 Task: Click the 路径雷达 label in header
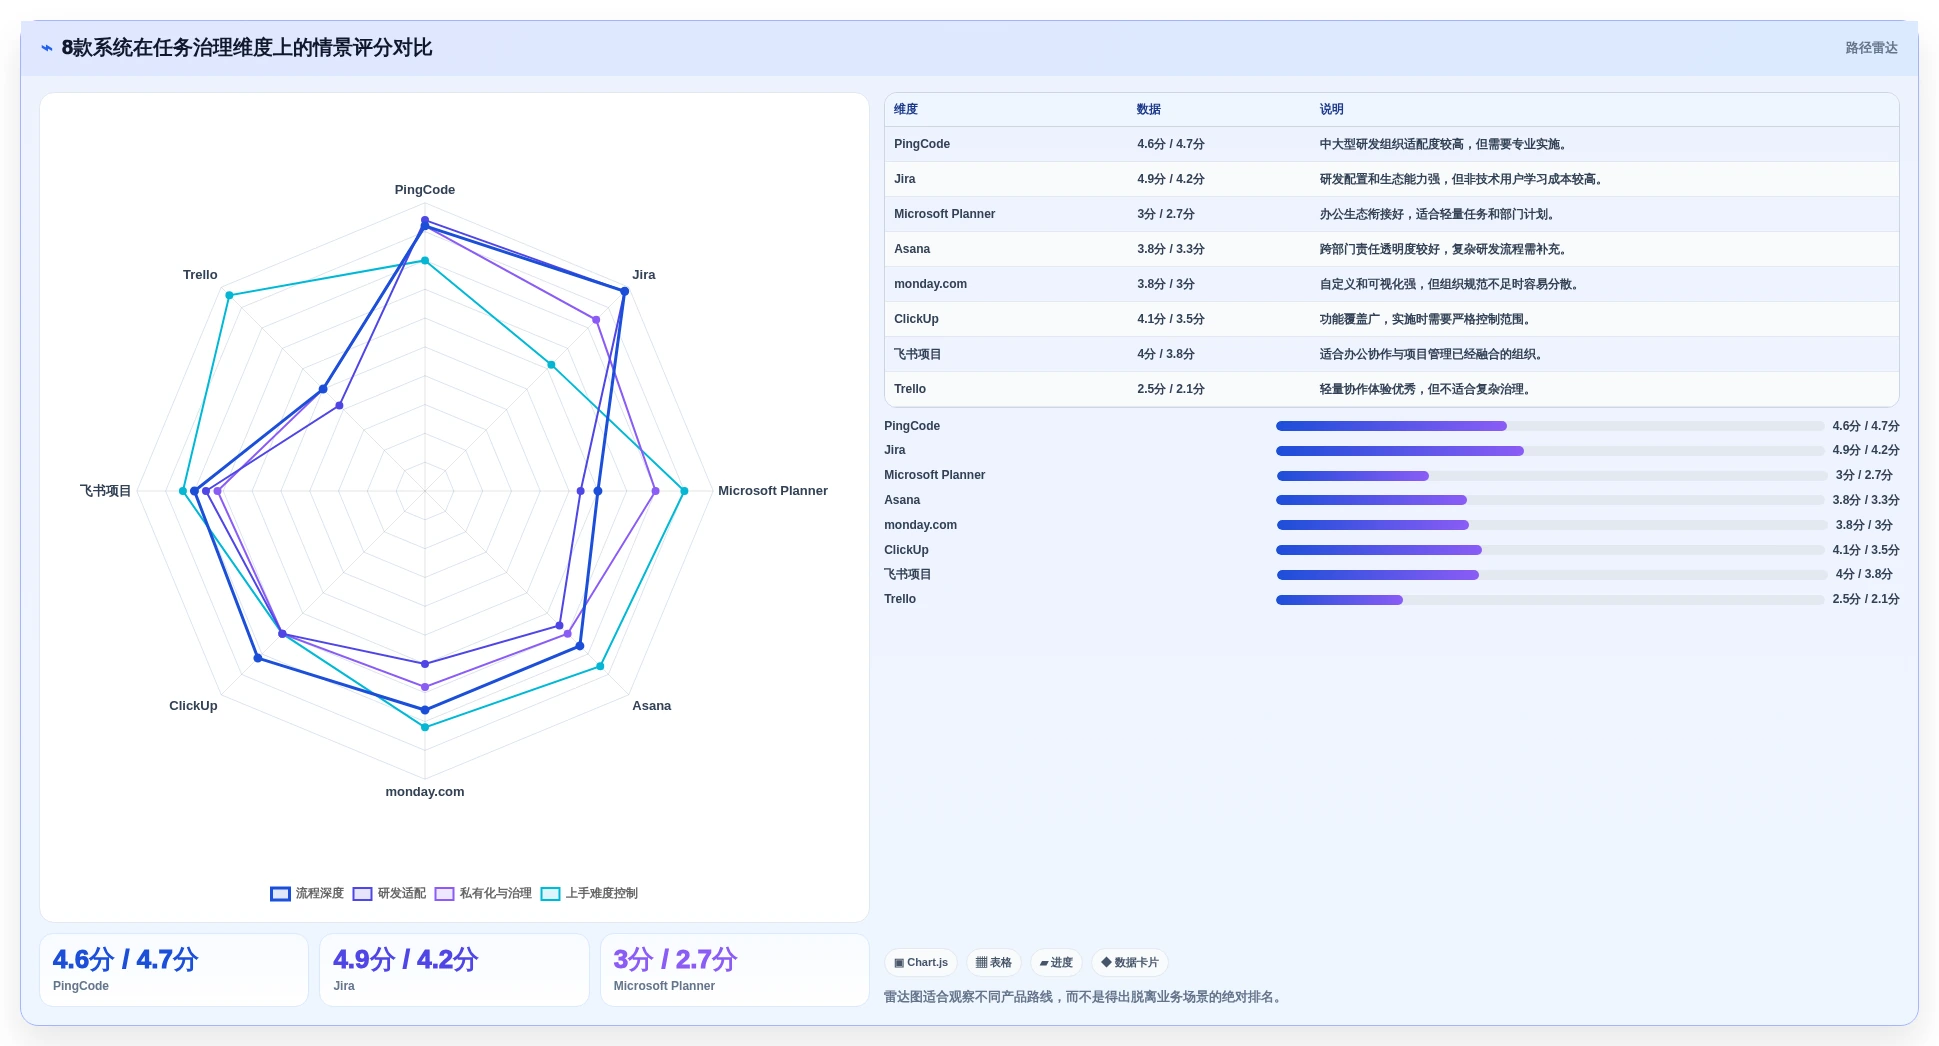coord(1871,48)
